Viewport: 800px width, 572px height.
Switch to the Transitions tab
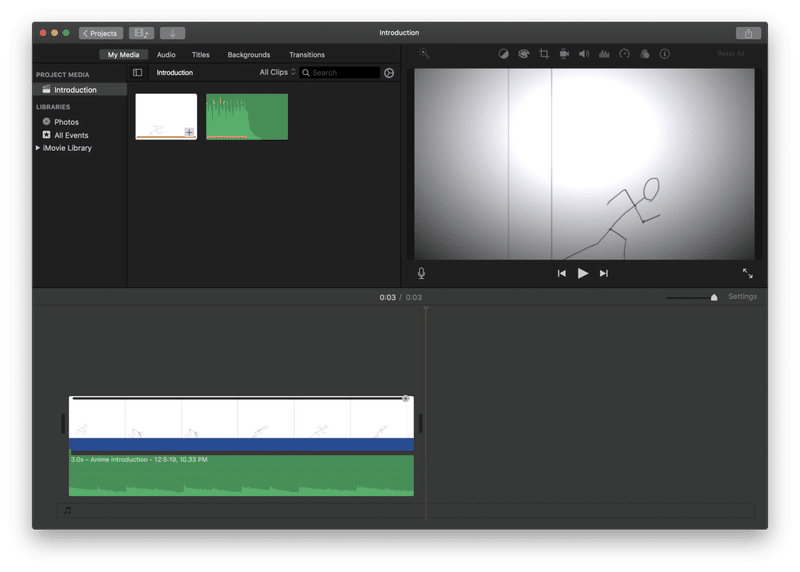coord(307,55)
